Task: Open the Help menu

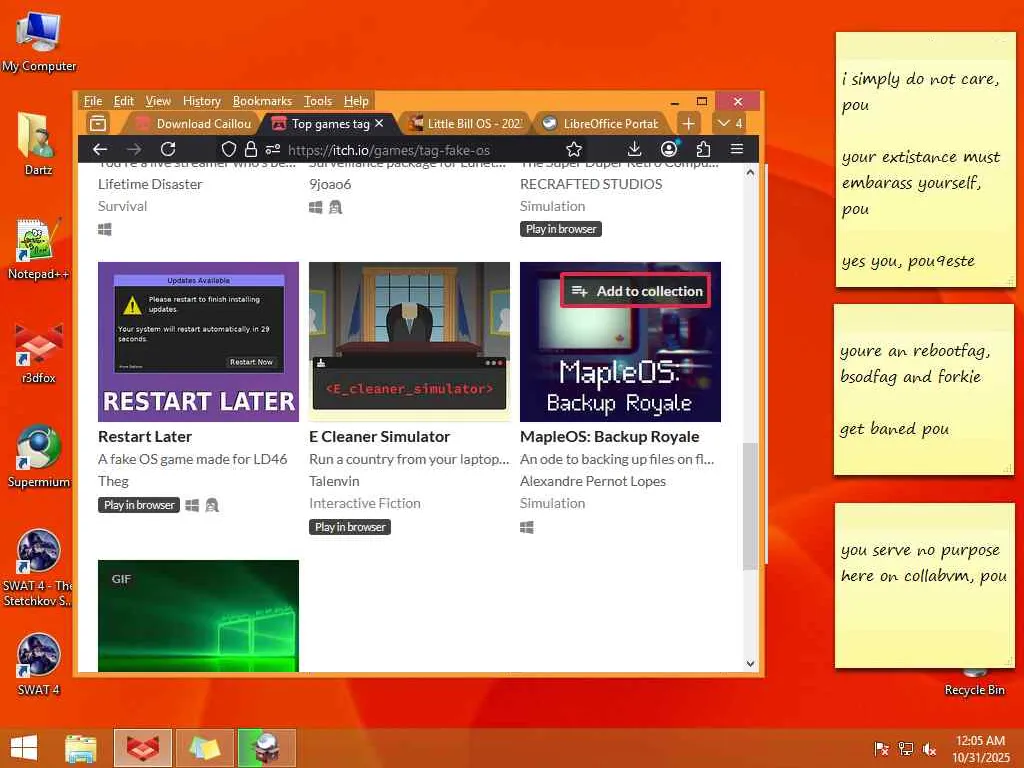Action: pyautogui.click(x=356, y=101)
